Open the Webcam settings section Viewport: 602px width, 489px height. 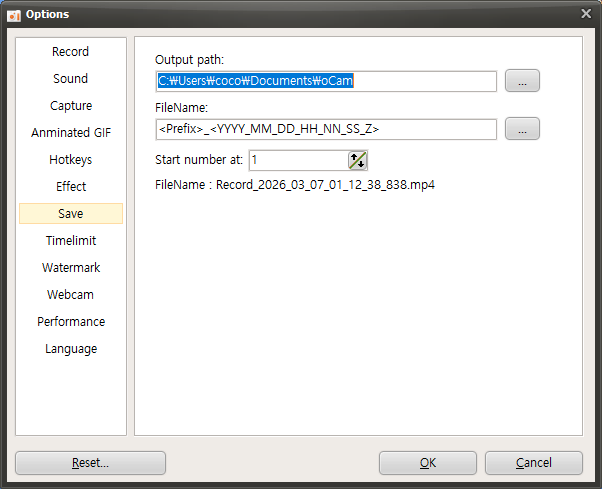click(x=71, y=295)
